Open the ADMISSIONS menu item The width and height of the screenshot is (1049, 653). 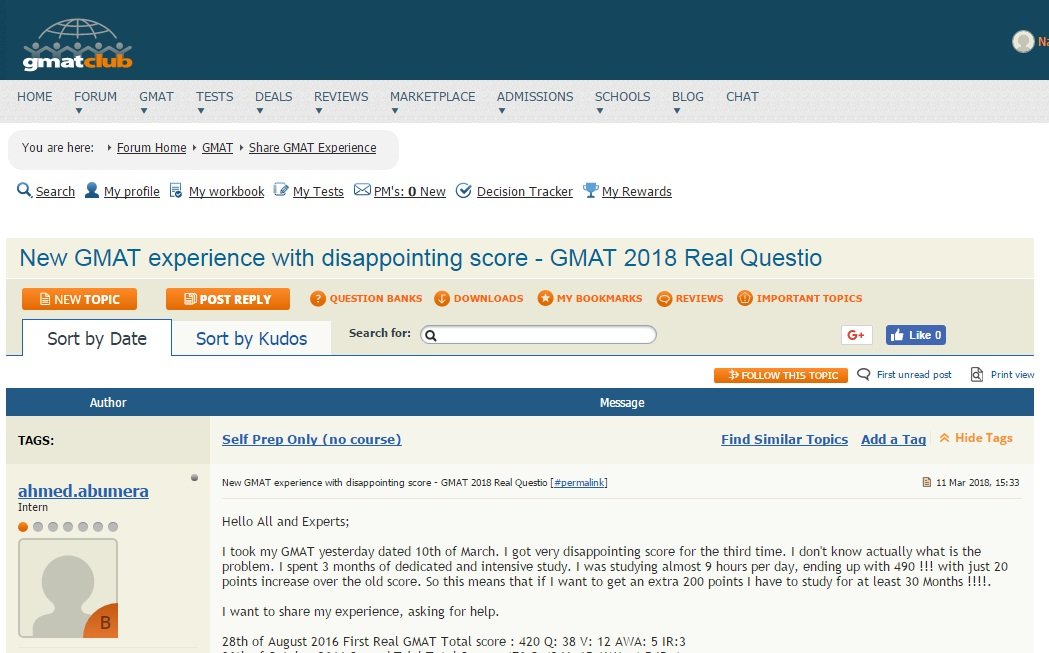coord(535,96)
